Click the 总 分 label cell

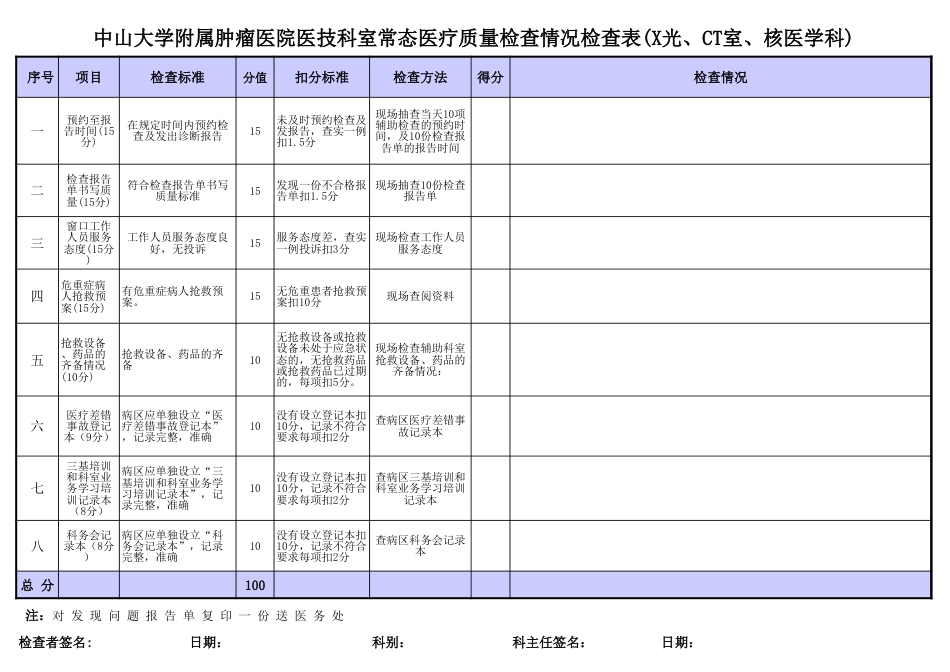click(38, 585)
